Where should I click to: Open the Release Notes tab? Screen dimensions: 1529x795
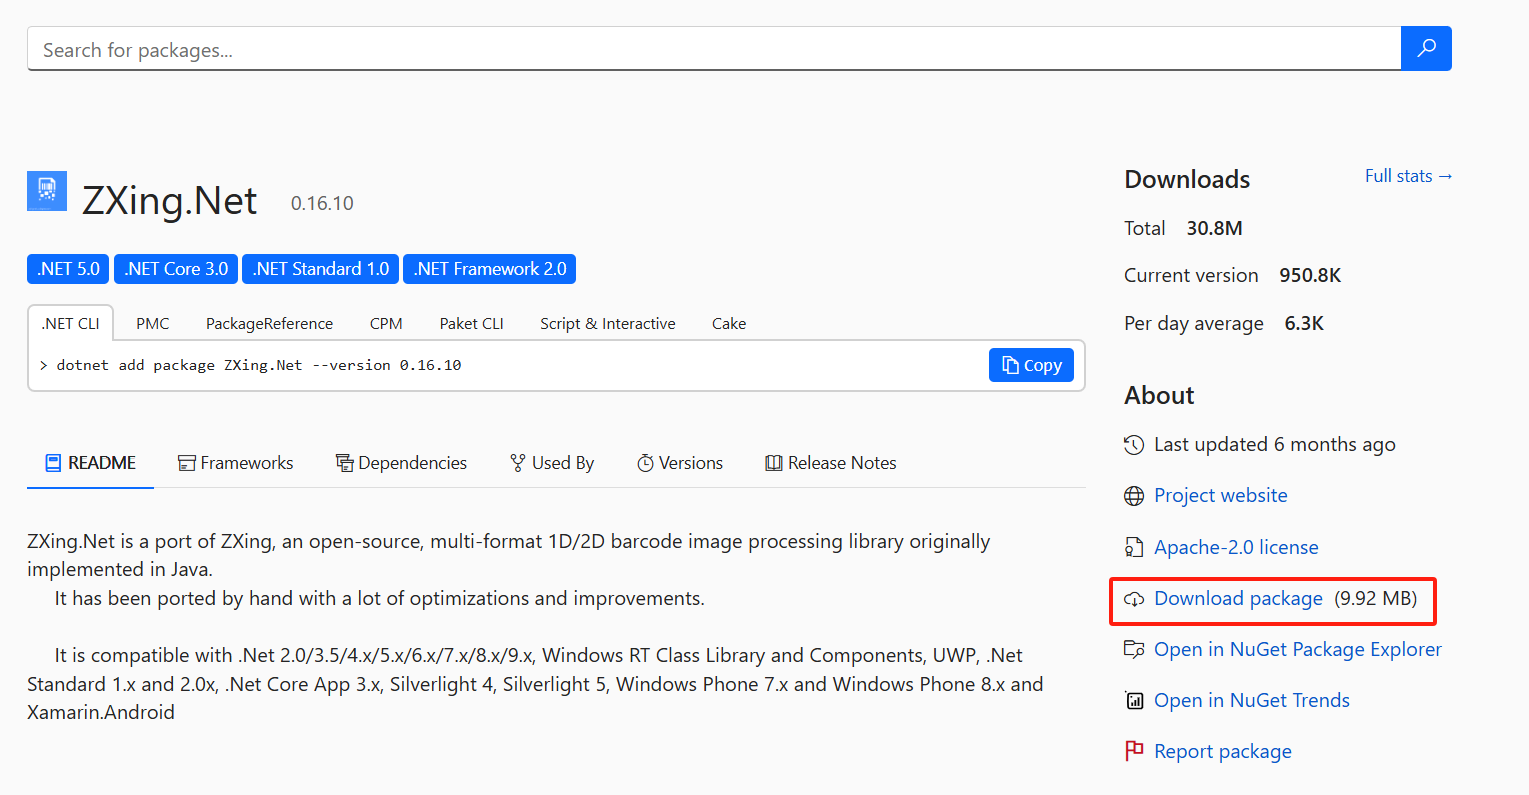(x=831, y=463)
